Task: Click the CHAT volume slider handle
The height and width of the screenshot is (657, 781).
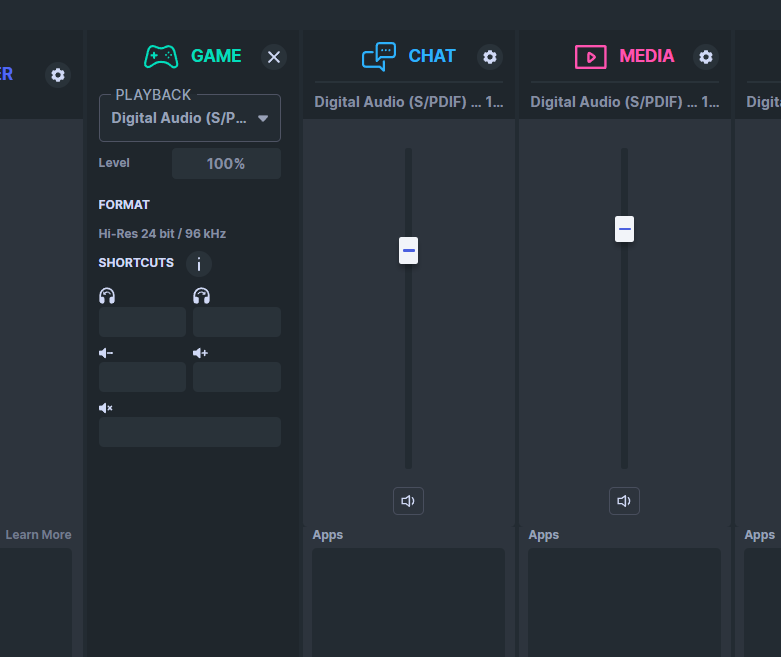Action: [x=408, y=251]
